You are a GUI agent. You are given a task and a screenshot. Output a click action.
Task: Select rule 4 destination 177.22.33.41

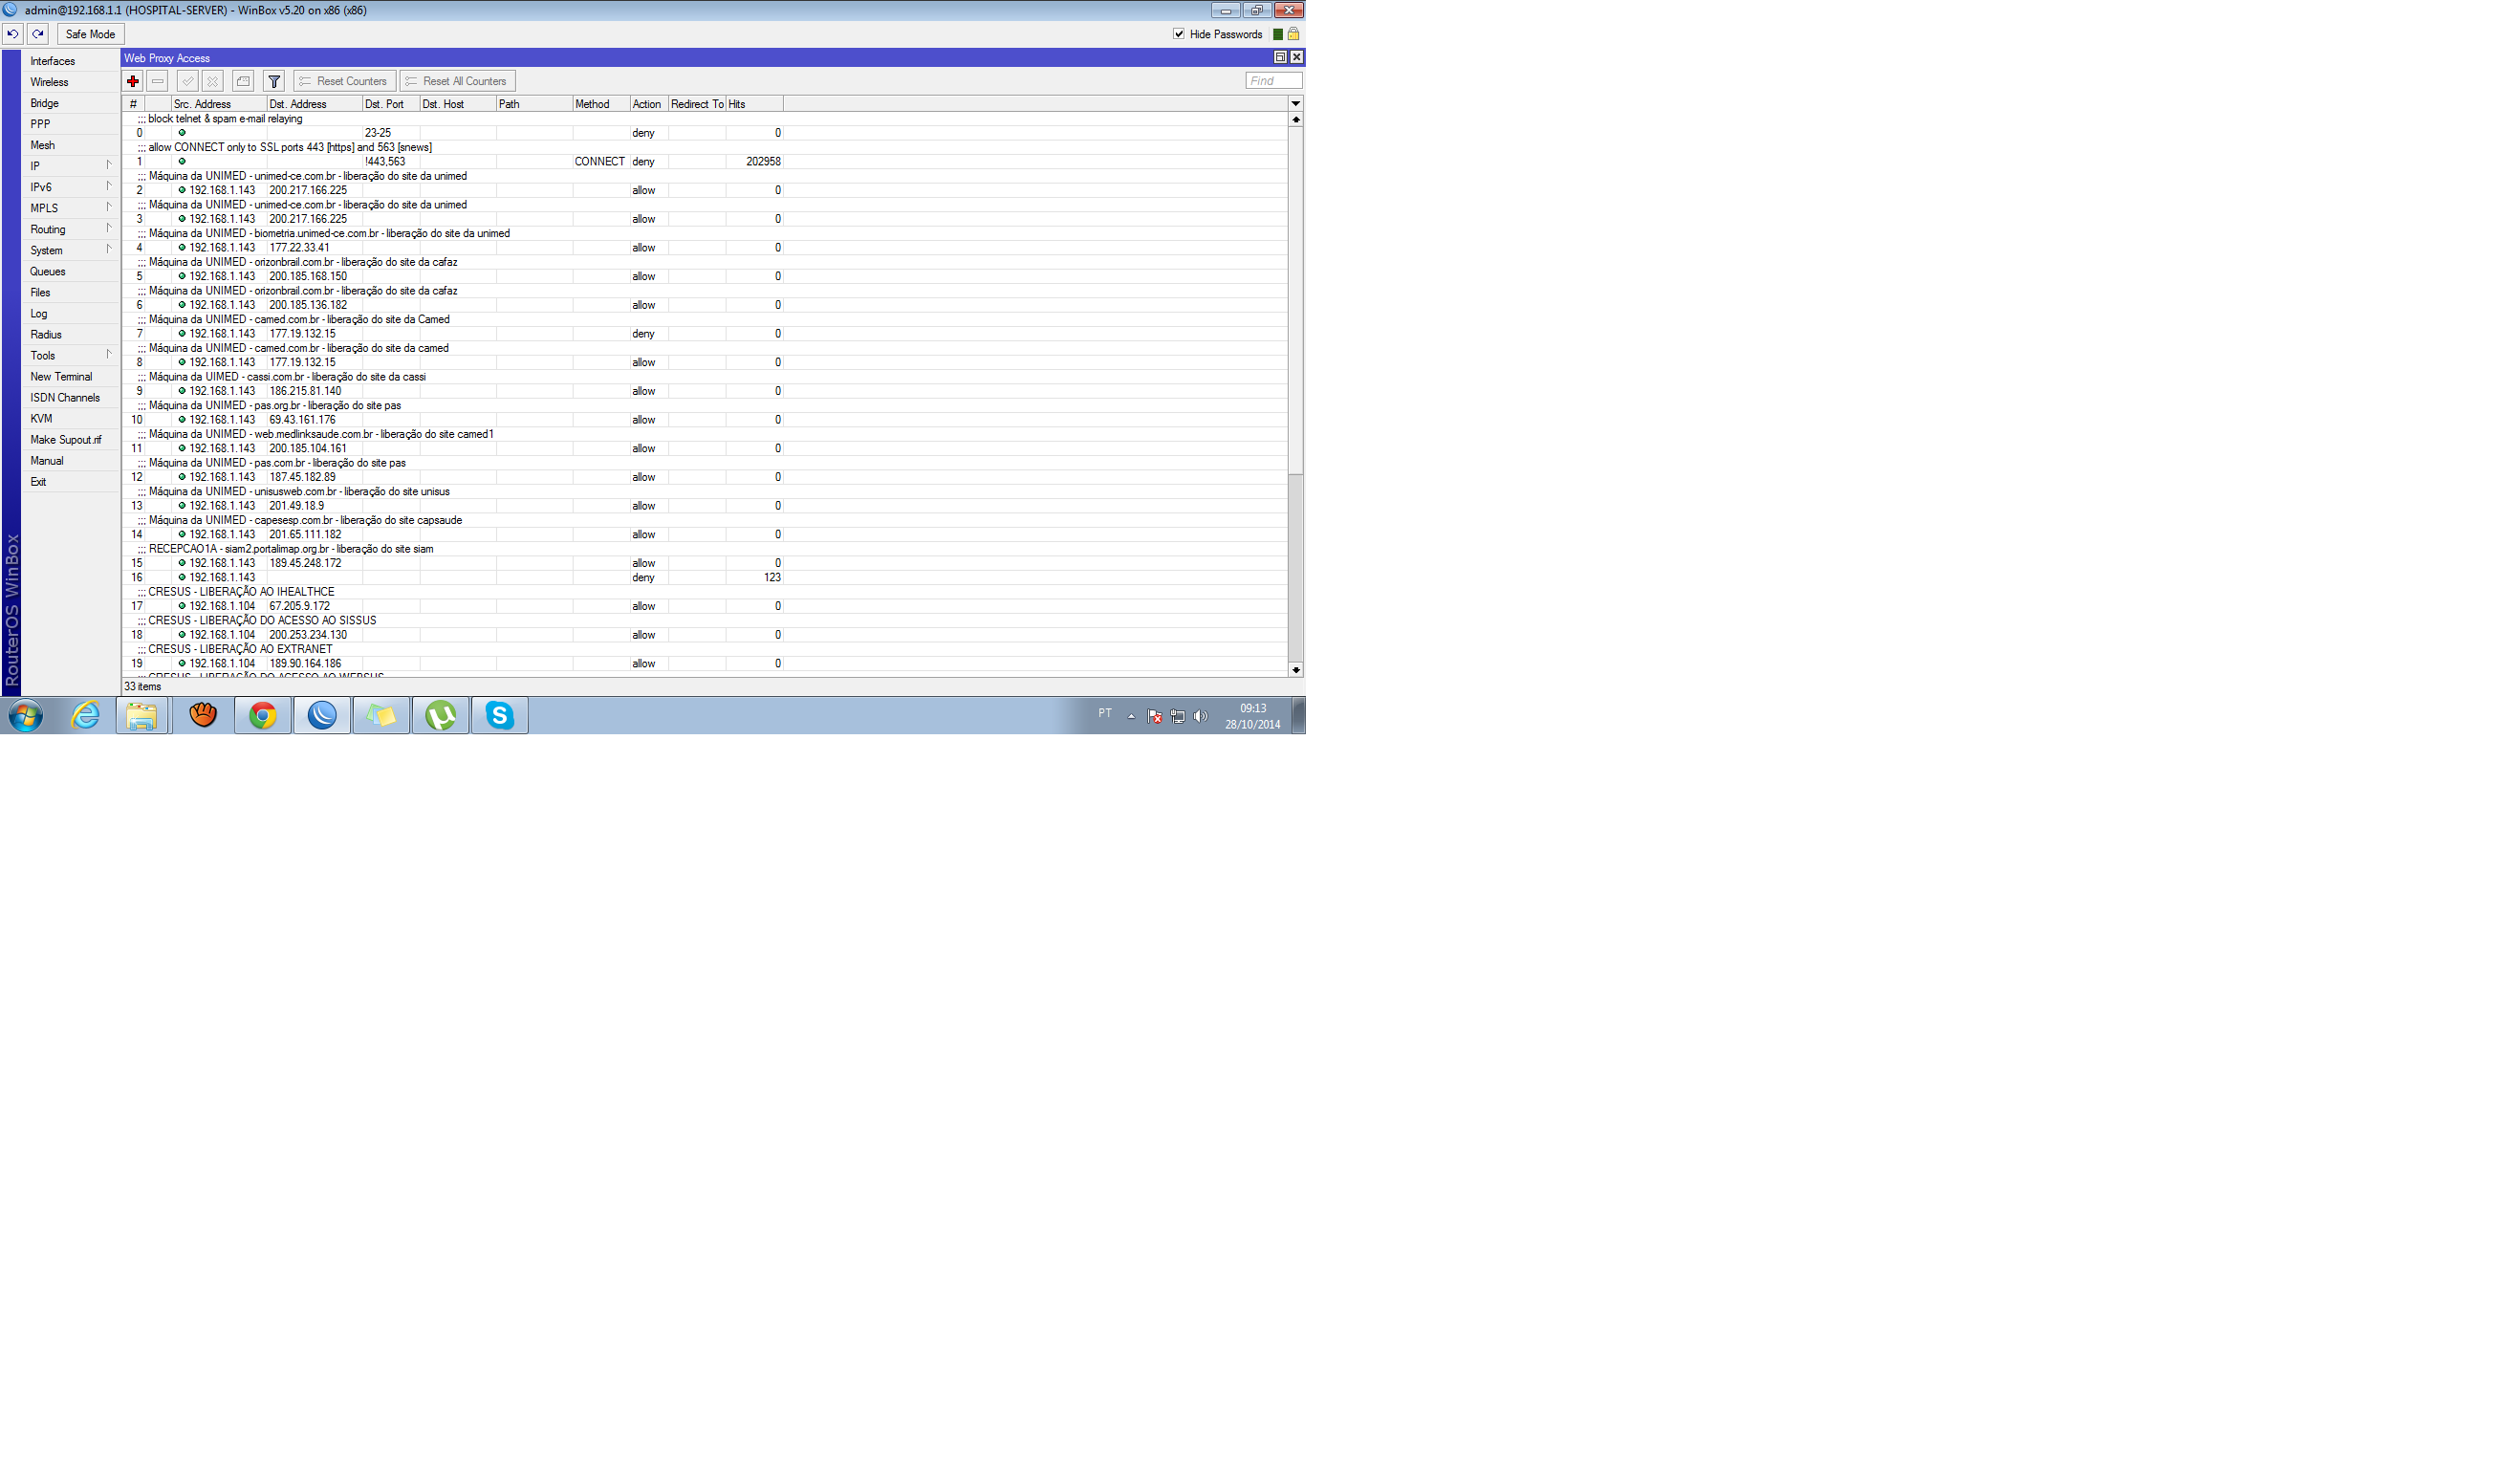(704, 247)
